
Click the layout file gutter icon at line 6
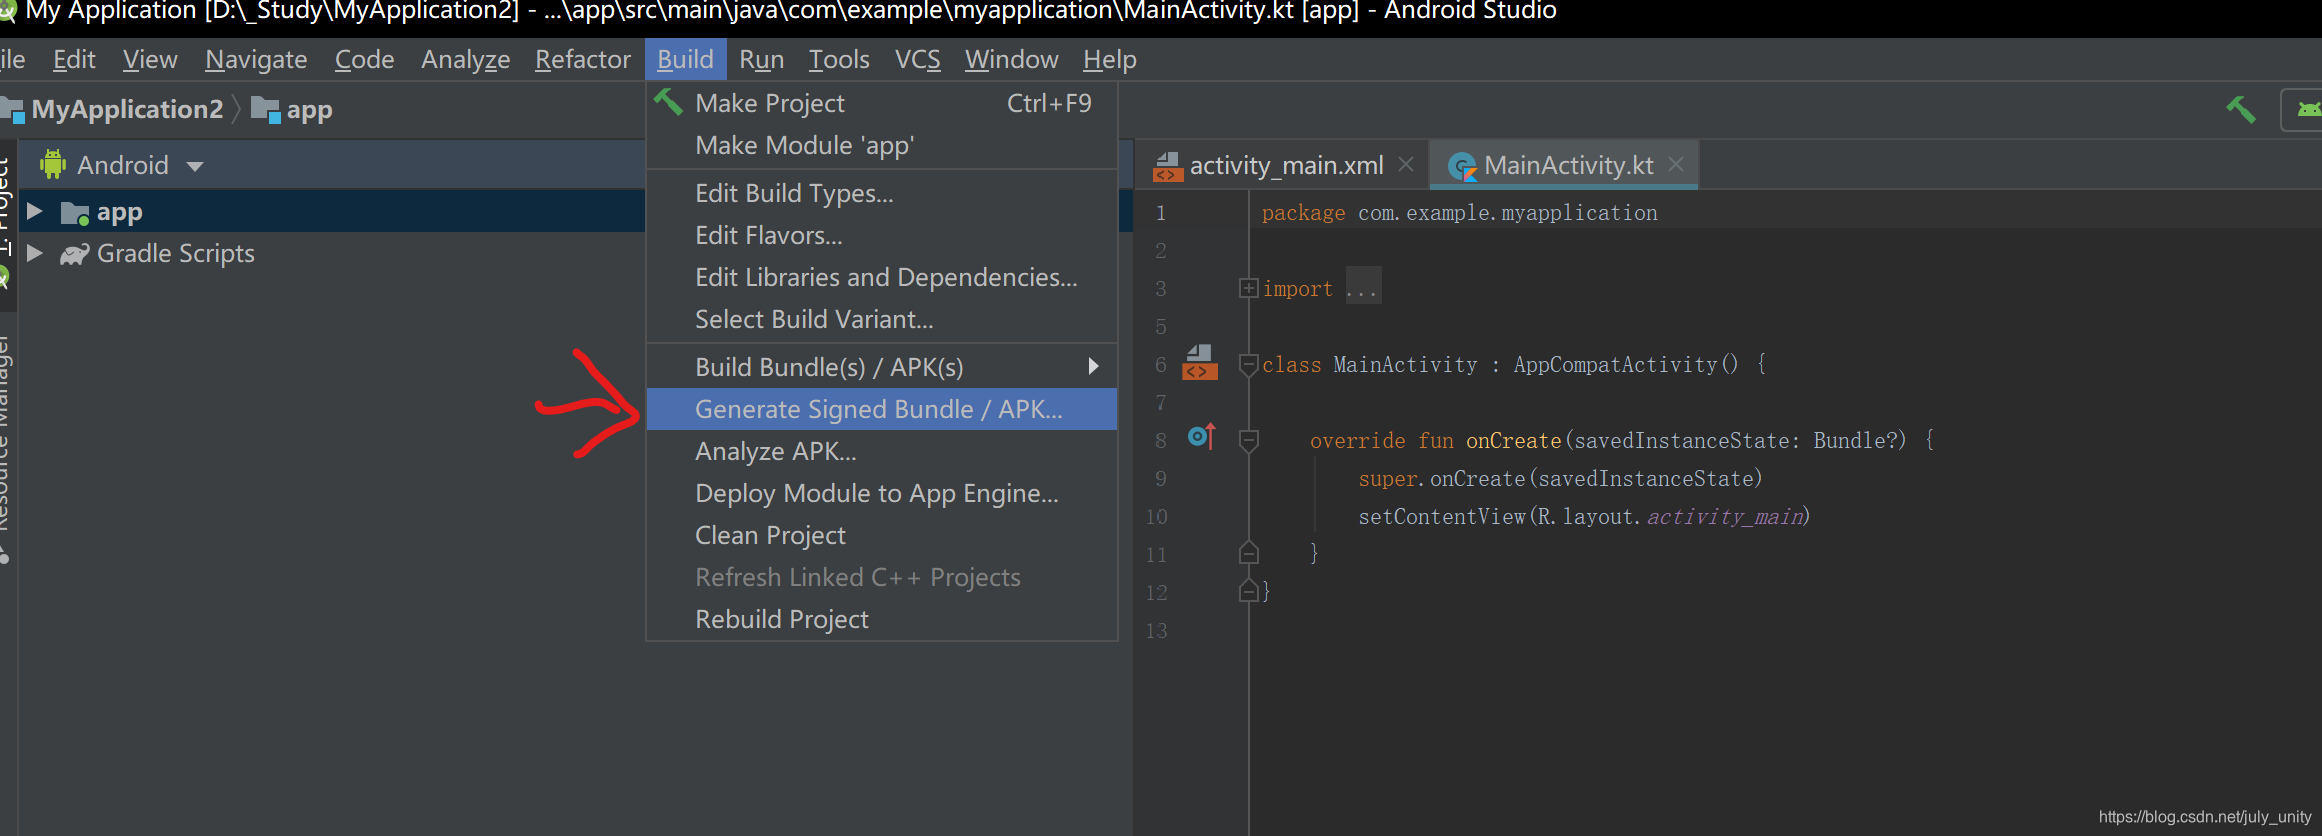[x=1199, y=363]
